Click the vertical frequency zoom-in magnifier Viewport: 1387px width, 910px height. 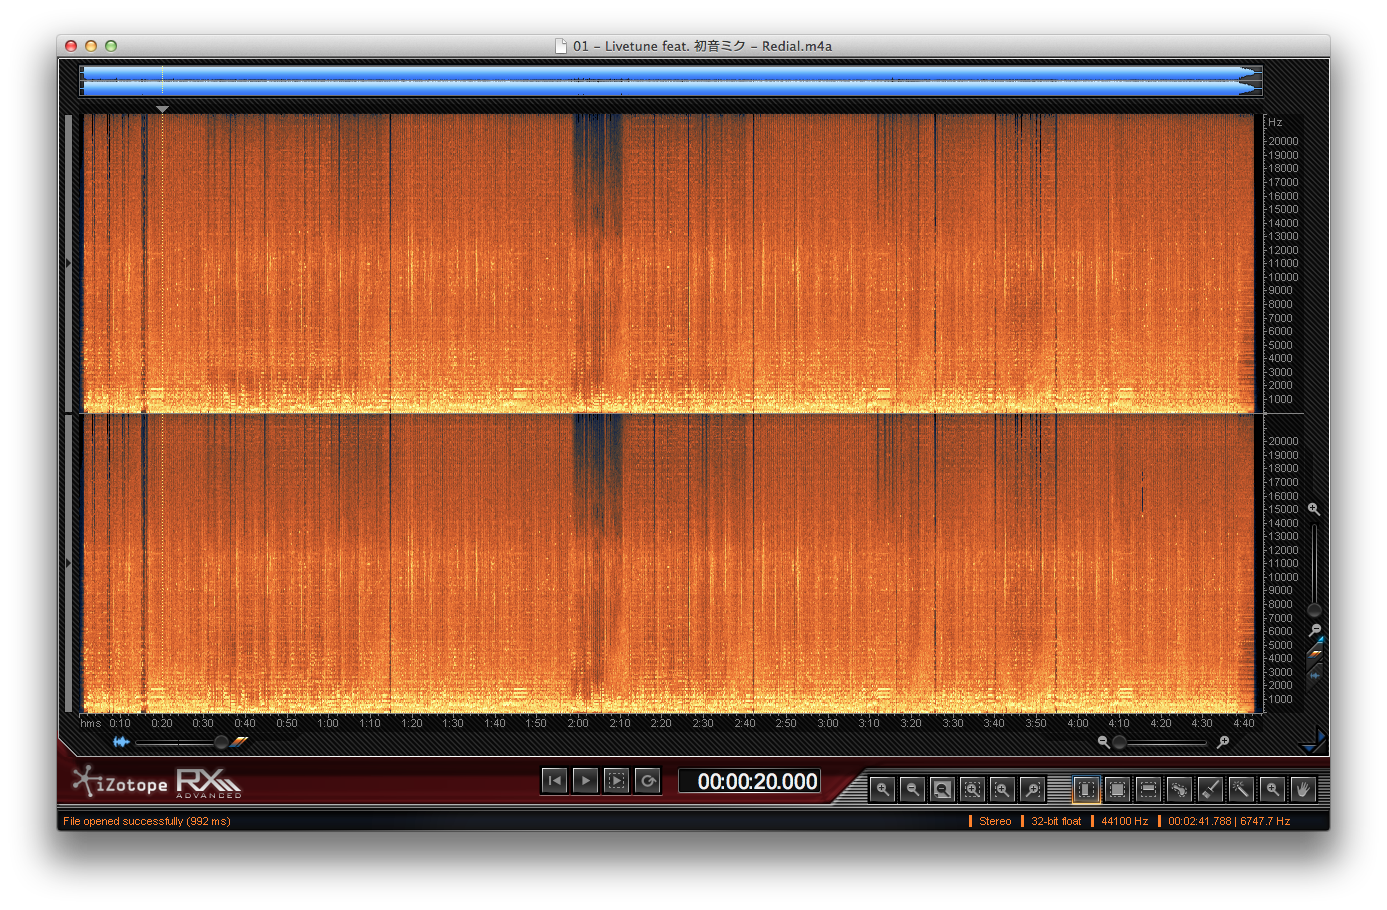click(x=1314, y=509)
